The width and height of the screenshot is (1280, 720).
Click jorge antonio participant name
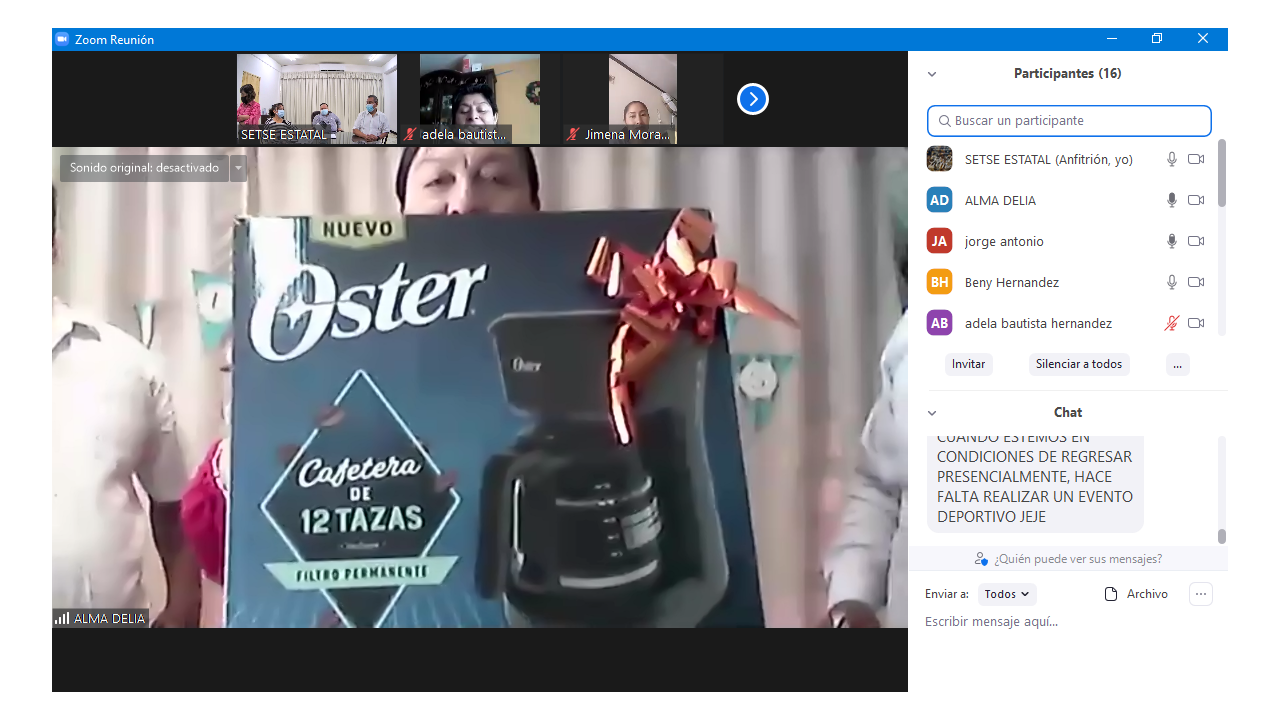pyautogui.click(x=1004, y=241)
